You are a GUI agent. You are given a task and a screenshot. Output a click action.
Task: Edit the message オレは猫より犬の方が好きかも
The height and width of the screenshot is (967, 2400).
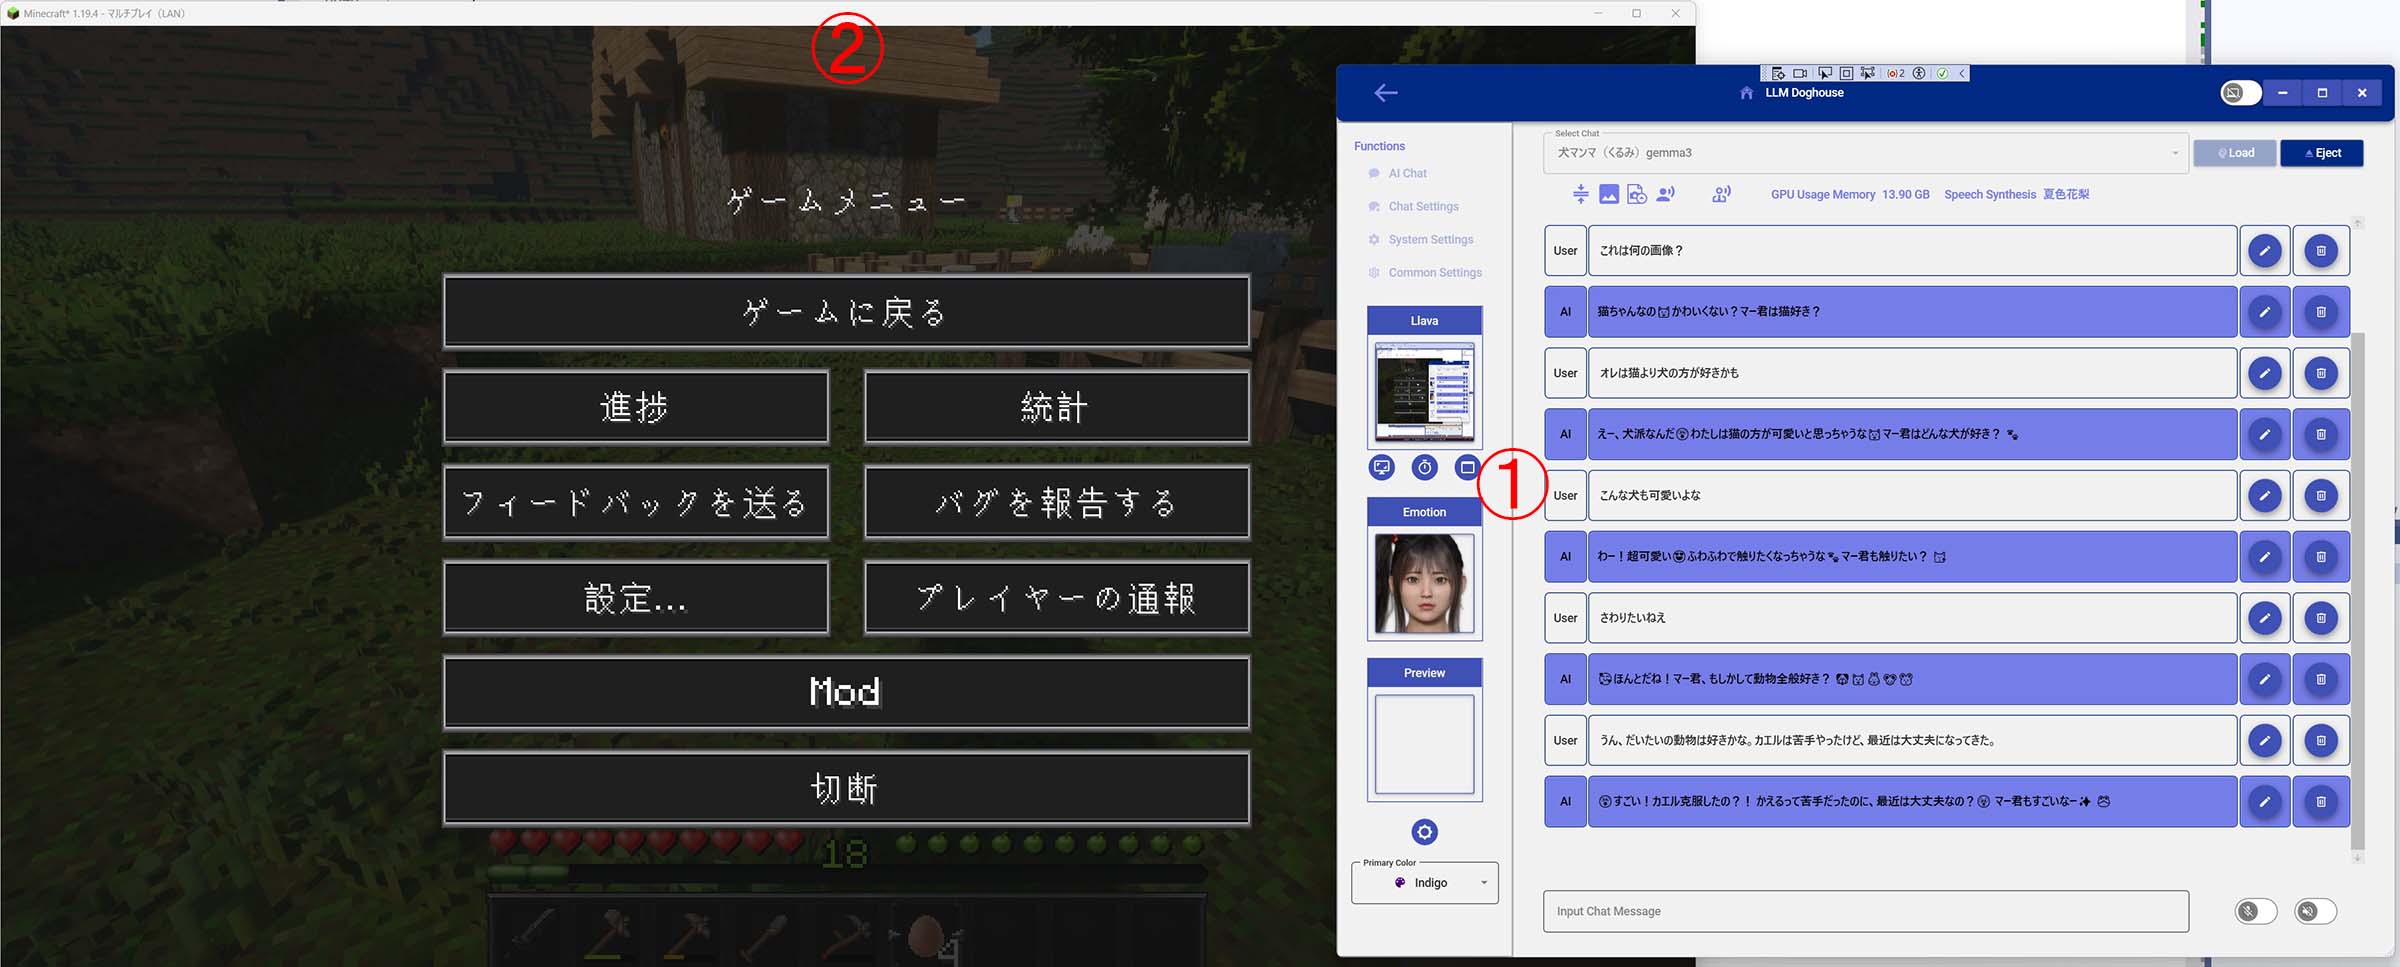(2265, 373)
